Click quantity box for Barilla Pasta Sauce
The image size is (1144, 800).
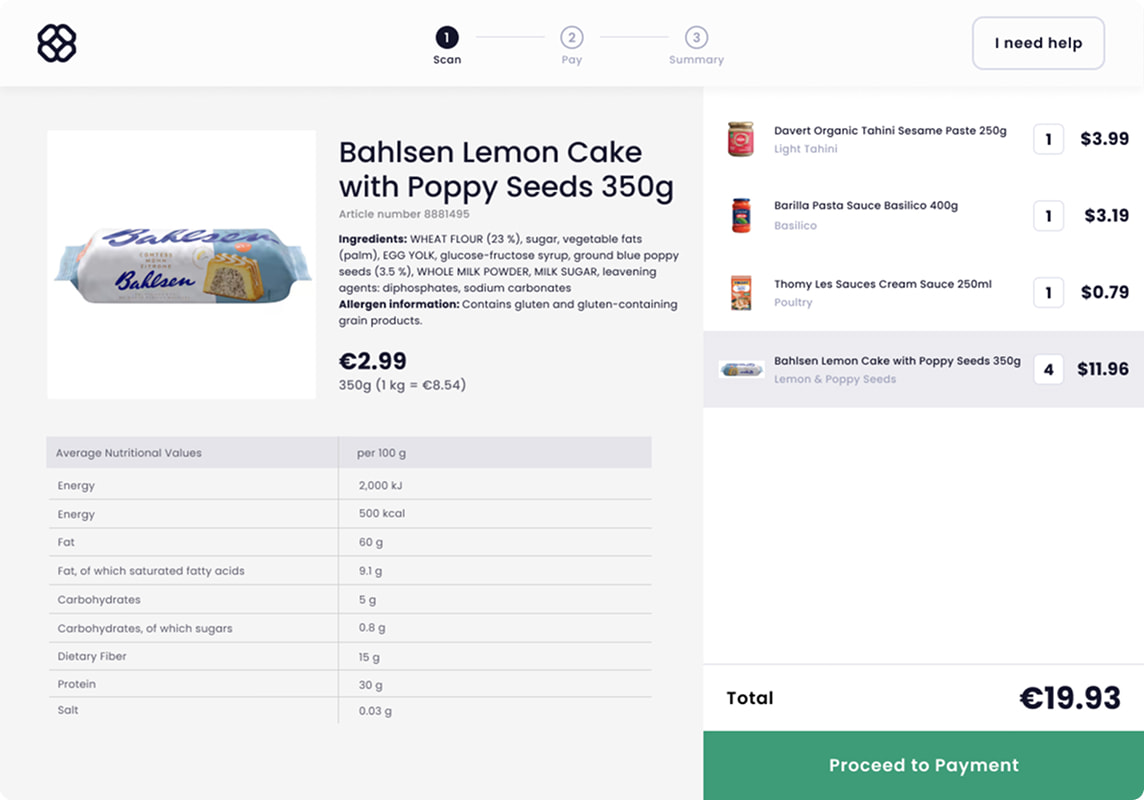[1048, 216]
